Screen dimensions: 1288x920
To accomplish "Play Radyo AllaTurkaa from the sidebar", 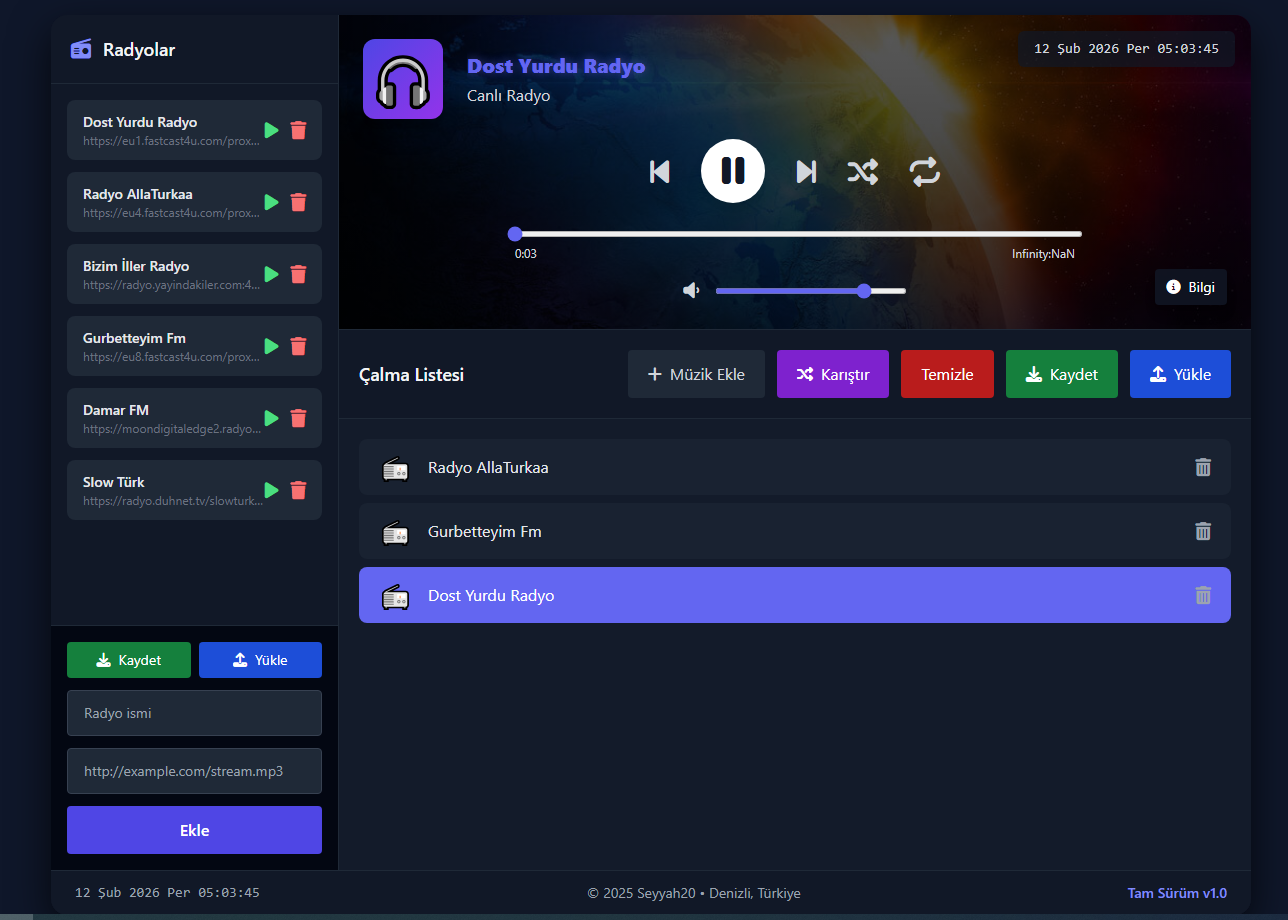I will click(x=271, y=202).
